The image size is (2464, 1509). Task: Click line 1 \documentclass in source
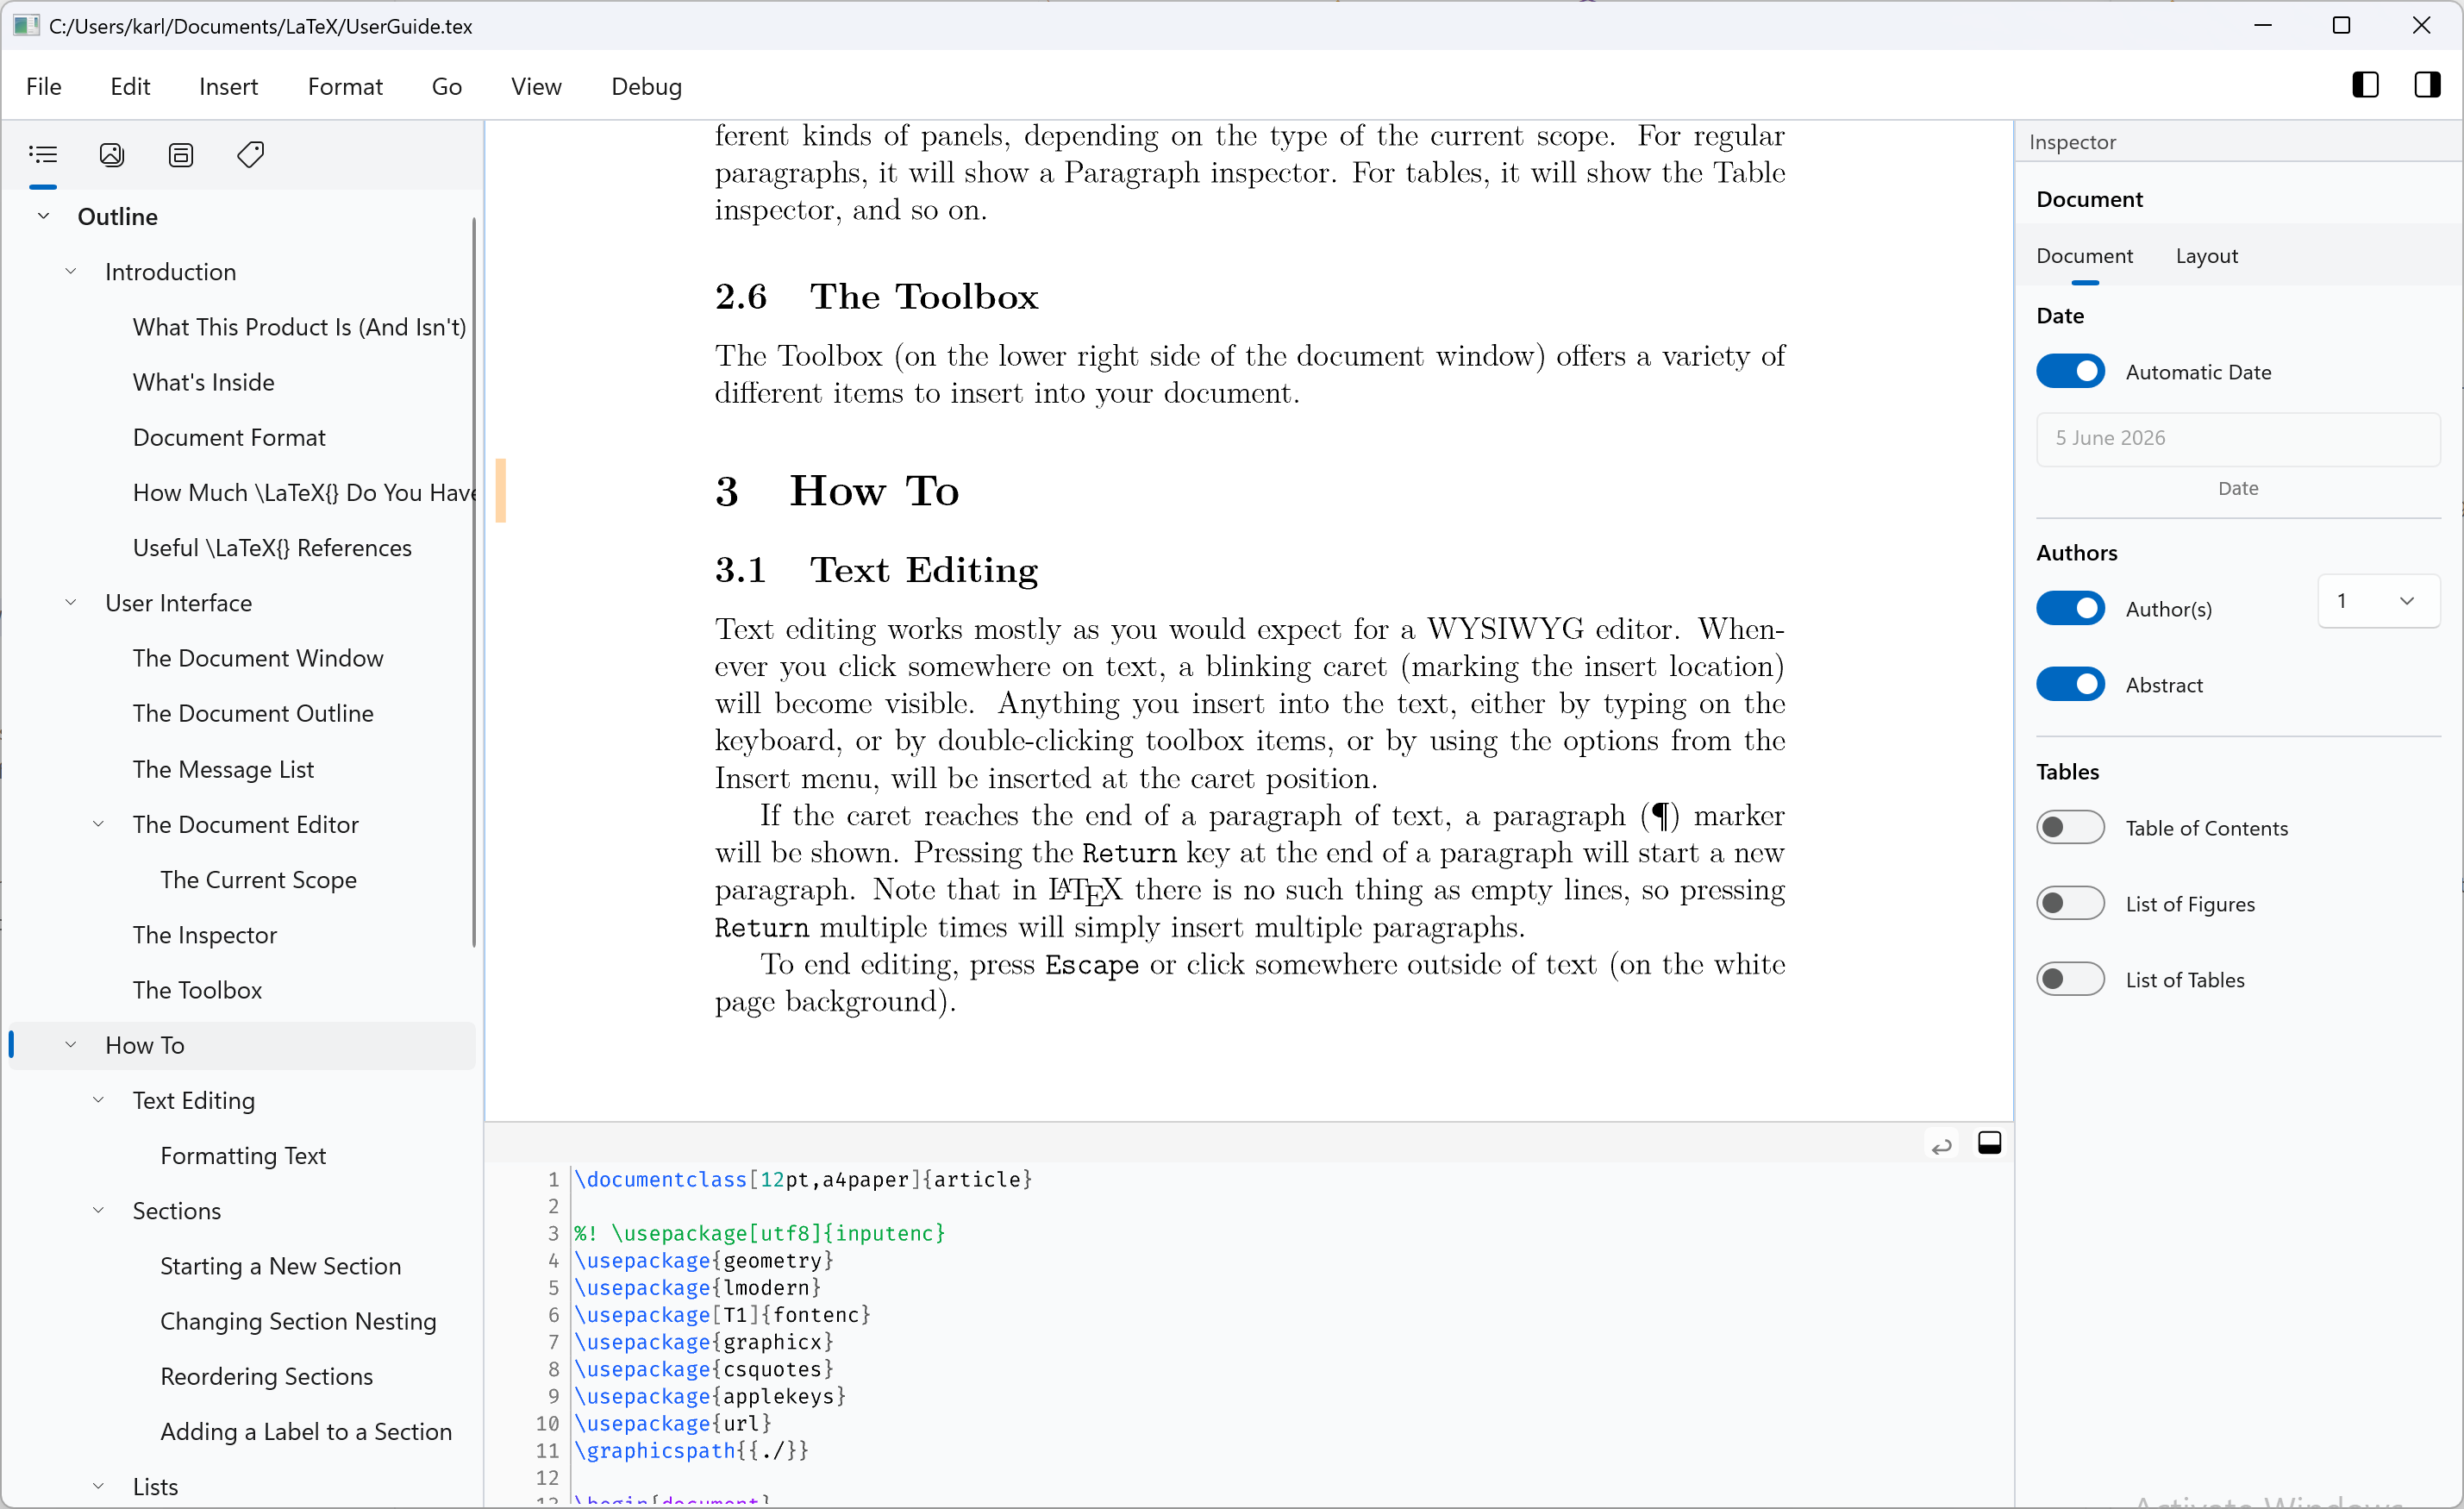pyautogui.click(x=803, y=1179)
